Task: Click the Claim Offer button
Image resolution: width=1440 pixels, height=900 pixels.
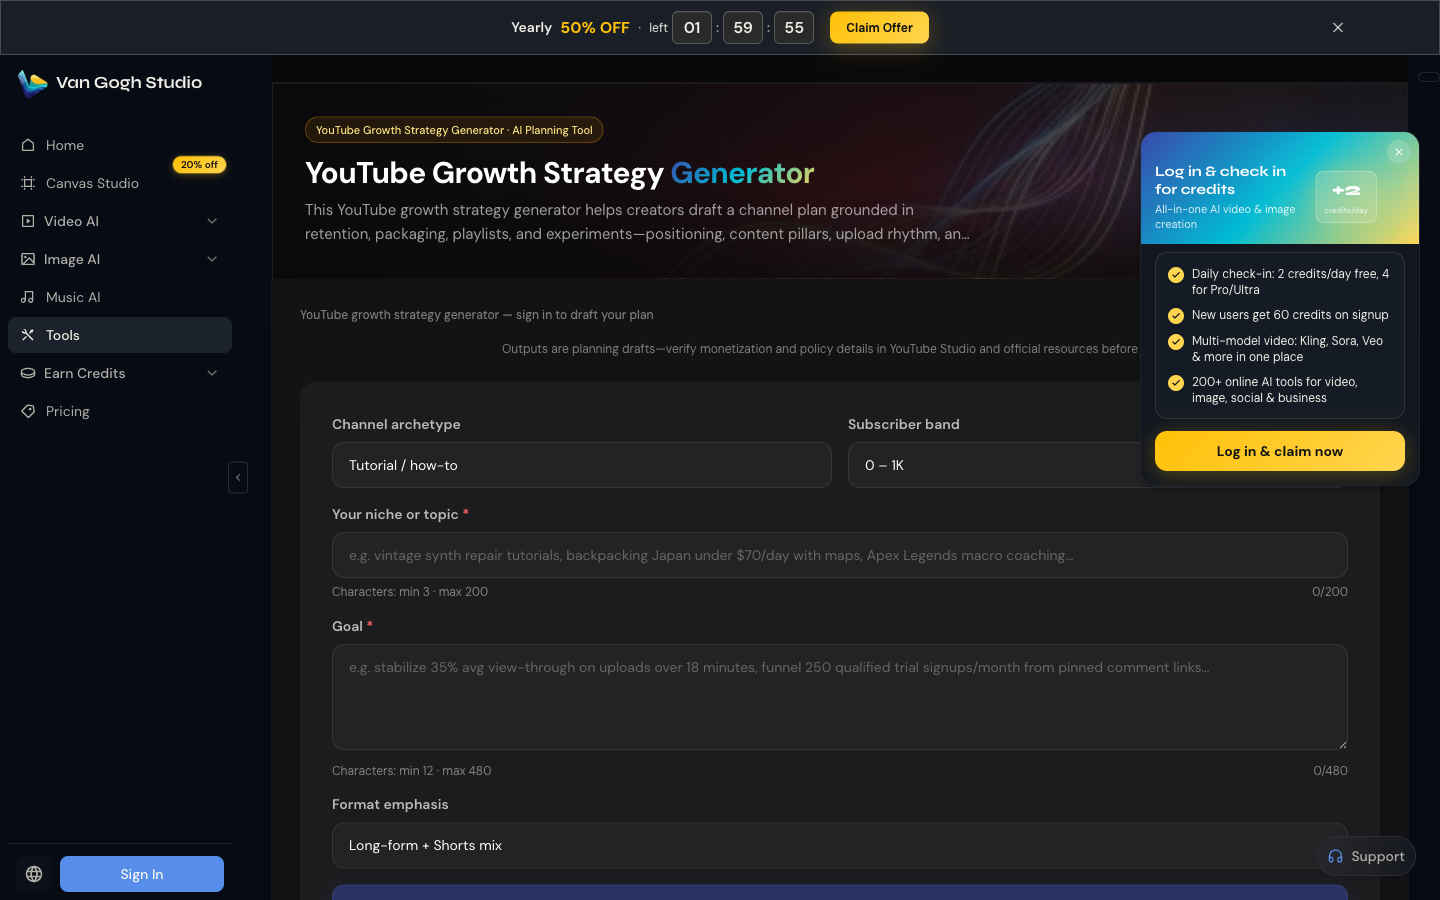Action: [879, 28]
